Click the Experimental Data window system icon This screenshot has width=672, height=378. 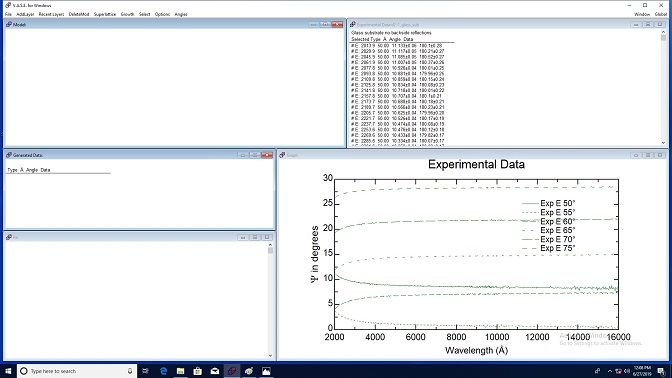352,24
